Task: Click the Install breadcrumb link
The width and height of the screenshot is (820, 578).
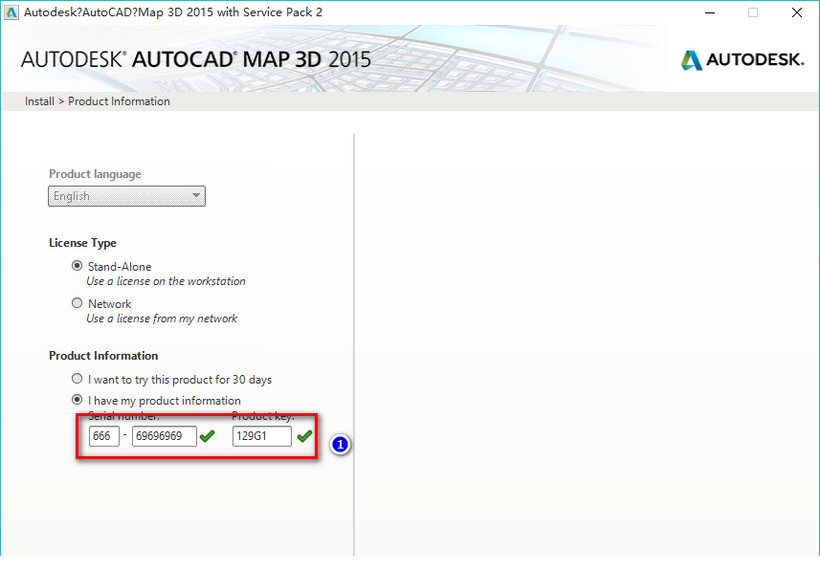Action: point(39,101)
